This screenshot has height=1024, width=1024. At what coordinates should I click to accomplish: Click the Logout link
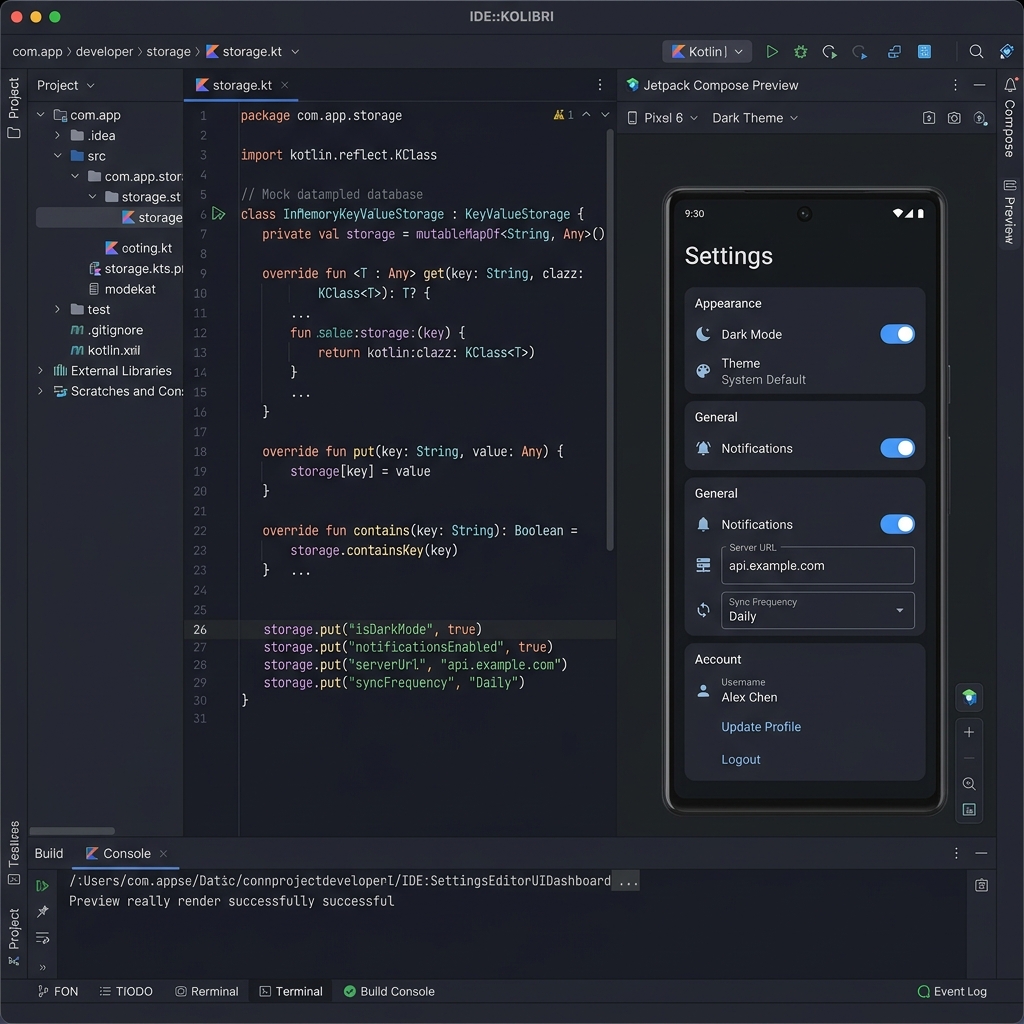pyautogui.click(x=741, y=760)
